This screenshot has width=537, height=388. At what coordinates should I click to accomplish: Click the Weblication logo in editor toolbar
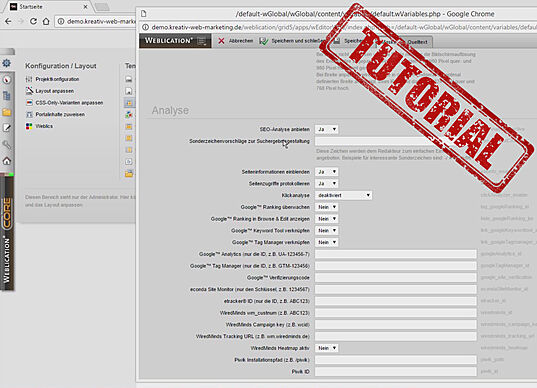coord(169,40)
